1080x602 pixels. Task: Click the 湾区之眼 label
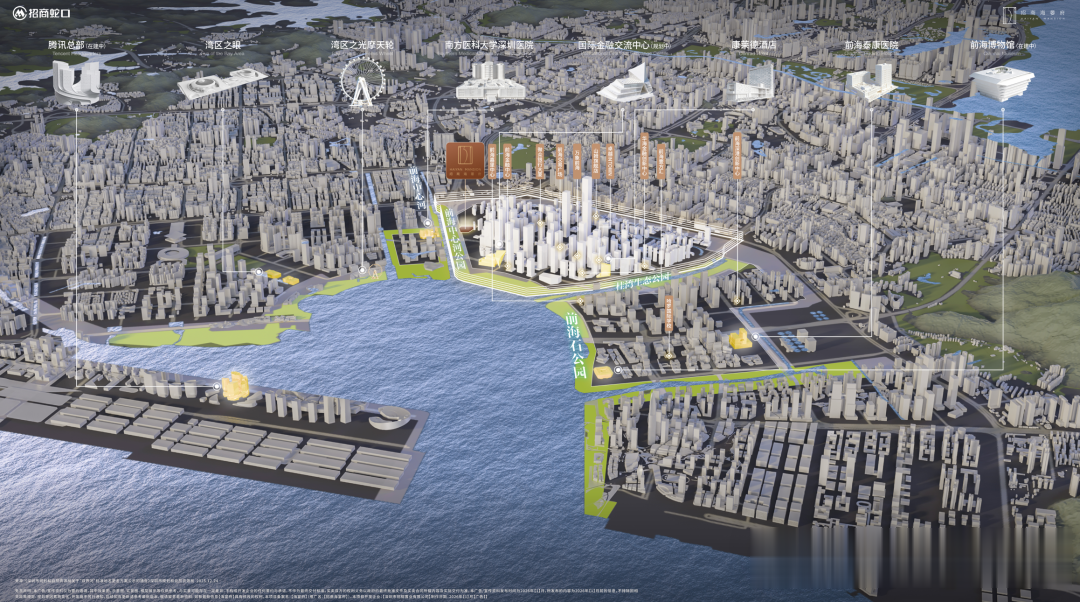(223, 45)
